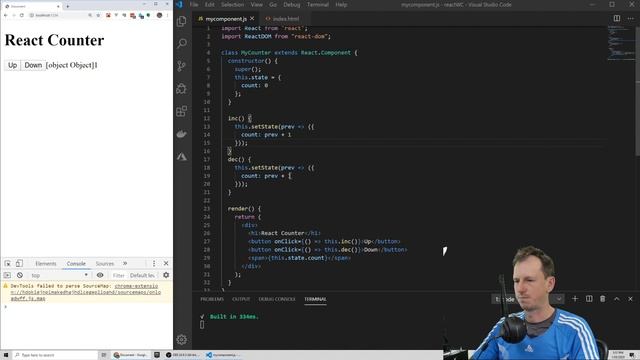640x360 pixels.
Task: Open the Extensions view
Action: pos(182,111)
